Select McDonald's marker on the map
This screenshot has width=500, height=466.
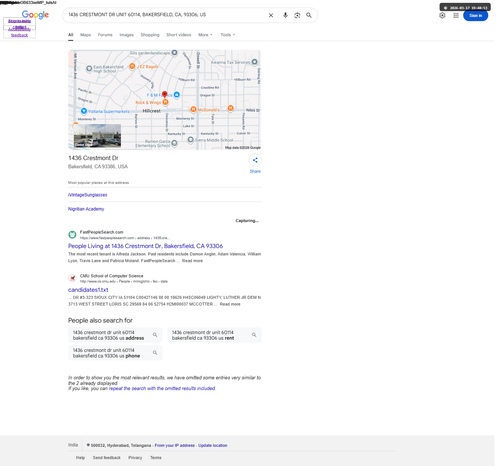click(x=193, y=109)
